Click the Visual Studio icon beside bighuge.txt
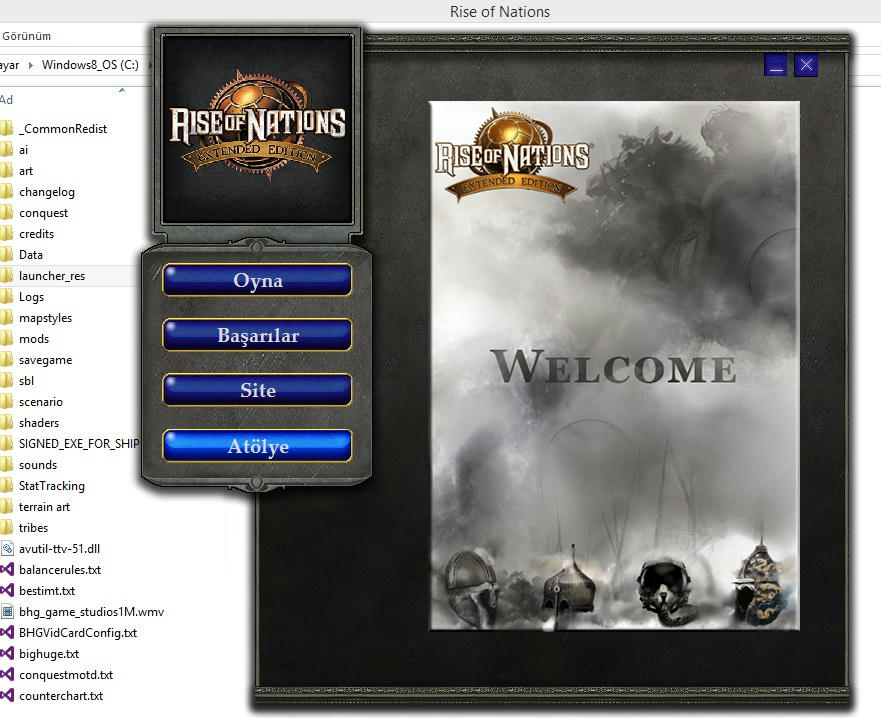 (7, 653)
